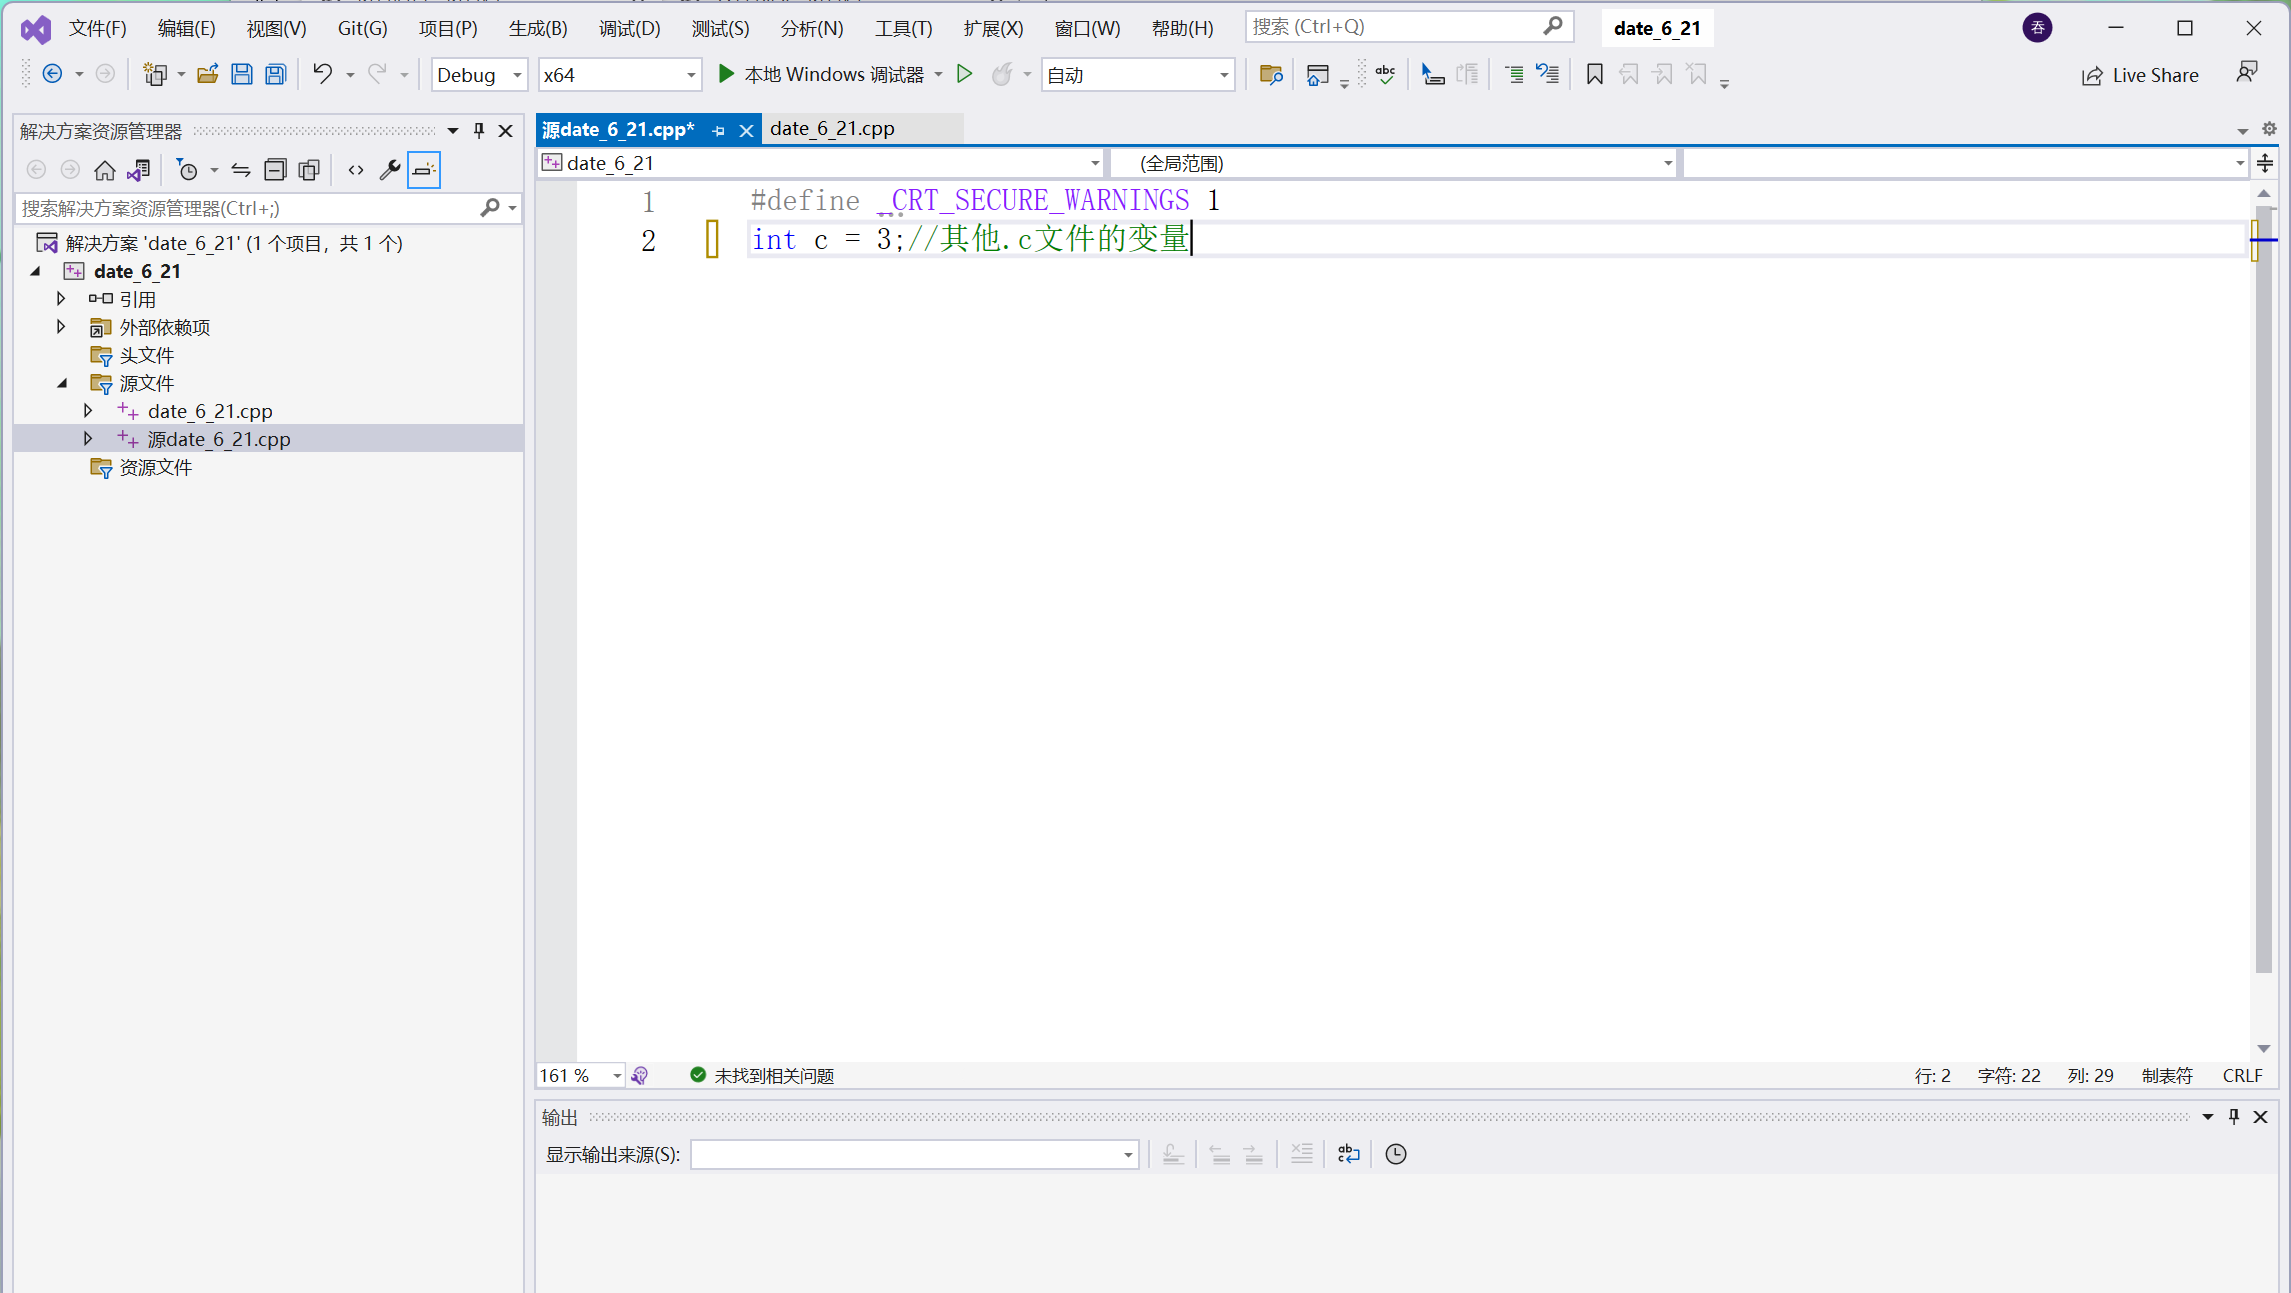Toggle Preview Selected Items button in Solution Explorer
Image resolution: width=2291 pixels, height=1293 pixels.
tap(424, 170)
